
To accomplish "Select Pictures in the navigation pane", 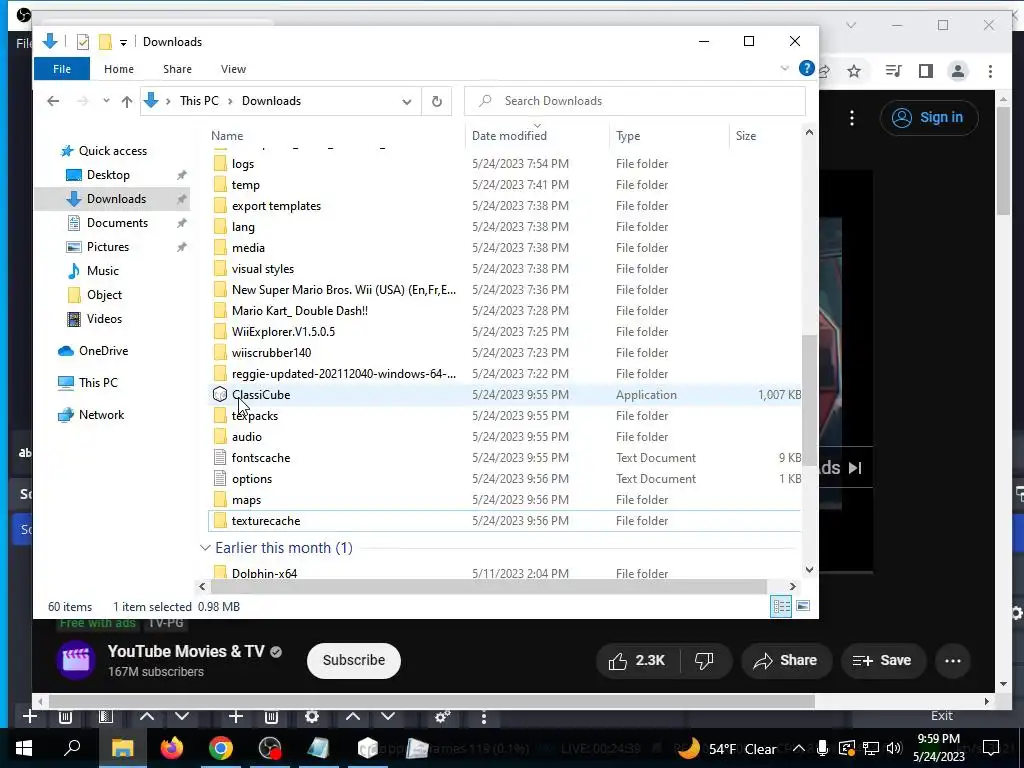I will (108, 247).
